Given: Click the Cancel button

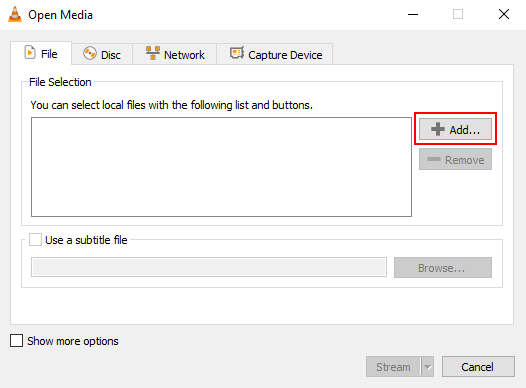Looking at the screenshot, I should click(478, 367).
